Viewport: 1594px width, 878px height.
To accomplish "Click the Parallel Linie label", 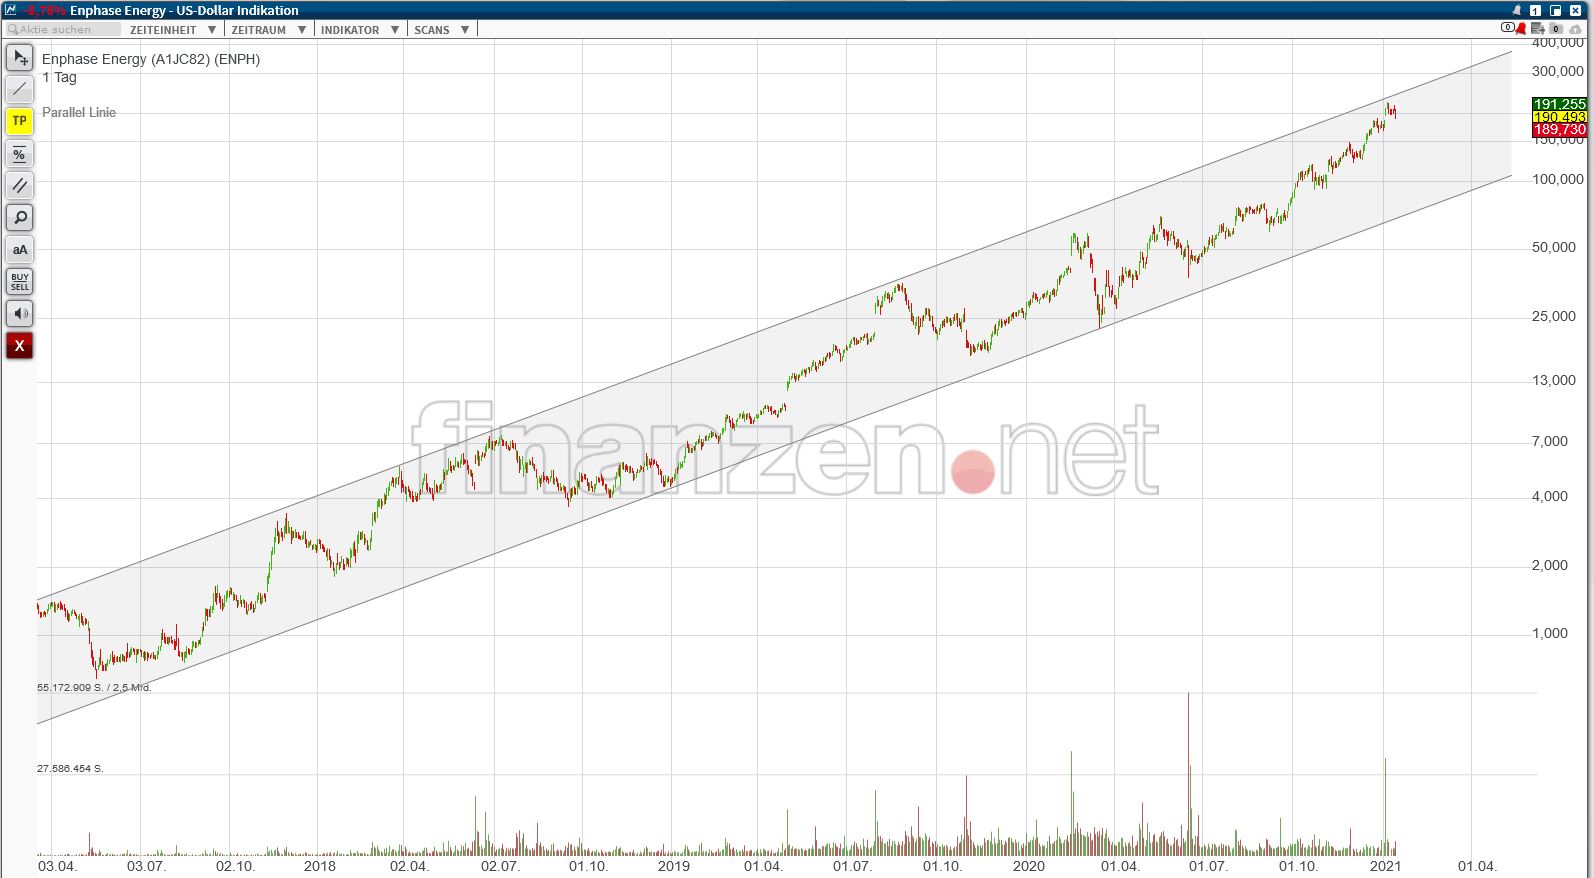I will tap(79, 112).
